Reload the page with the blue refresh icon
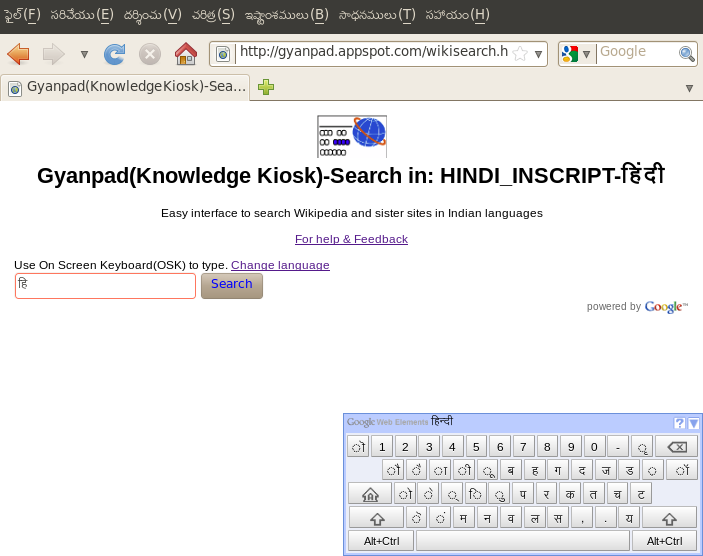The image size is (703, 556). click(114, 54)
